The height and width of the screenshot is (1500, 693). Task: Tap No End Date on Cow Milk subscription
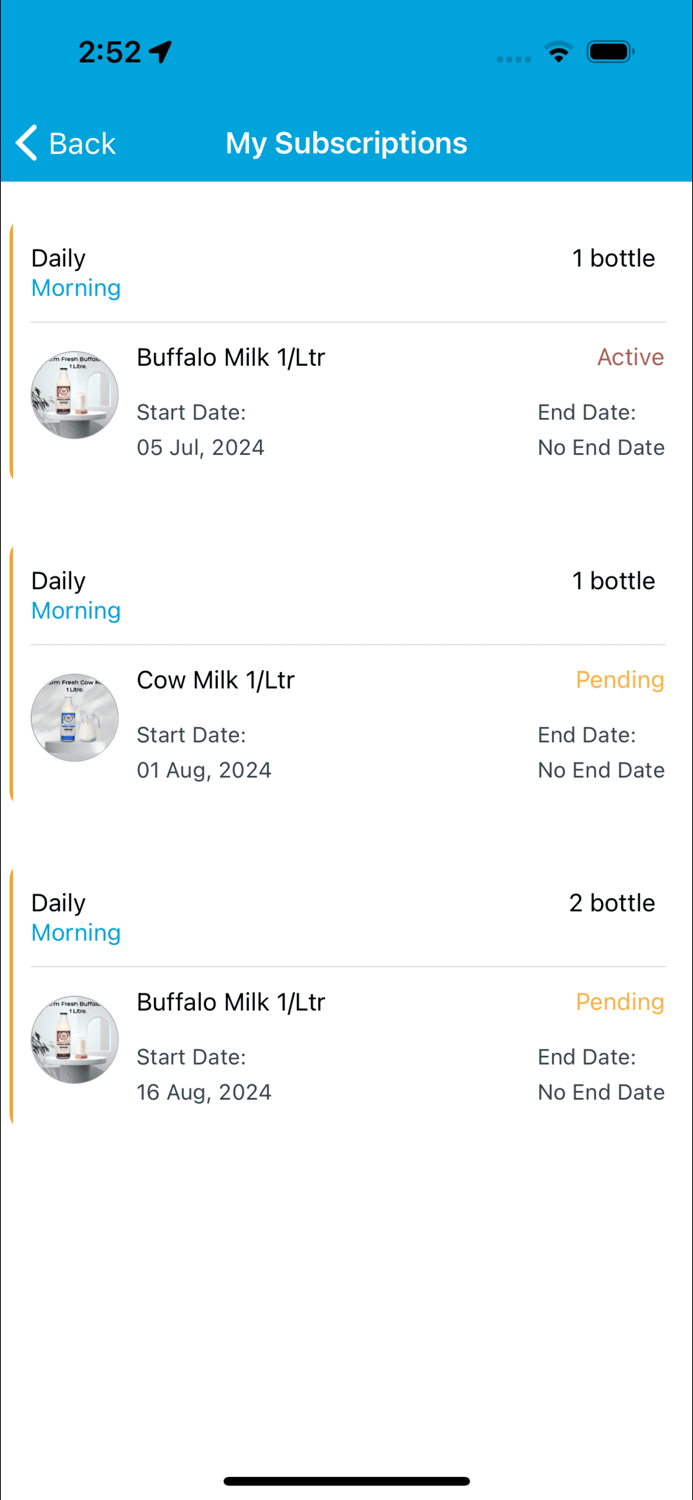[x=600, y=770]
